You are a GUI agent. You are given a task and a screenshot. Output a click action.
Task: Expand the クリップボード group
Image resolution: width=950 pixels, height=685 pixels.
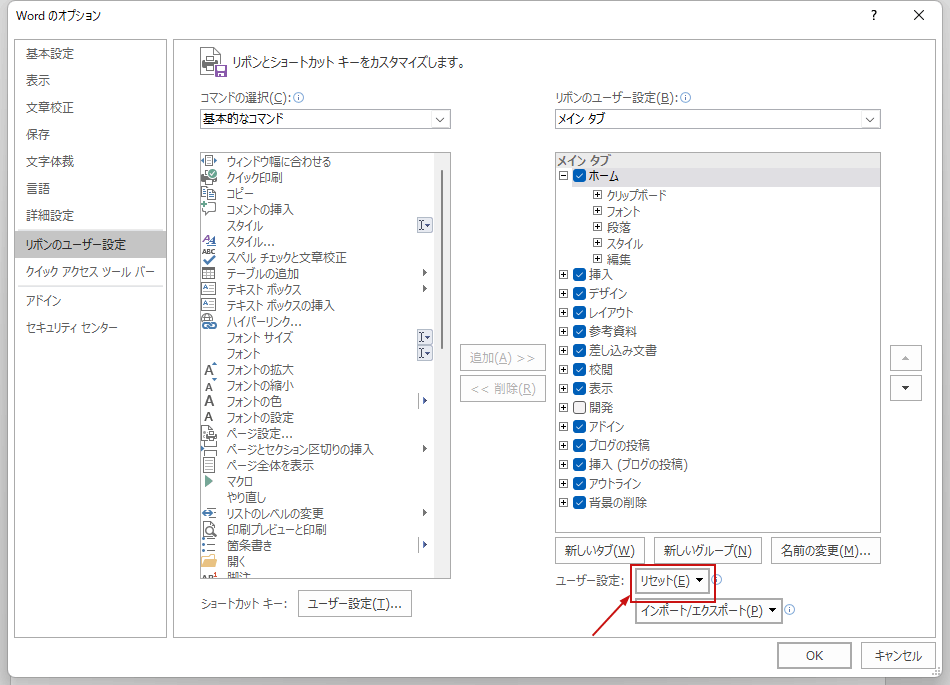[x=597, y=194]
